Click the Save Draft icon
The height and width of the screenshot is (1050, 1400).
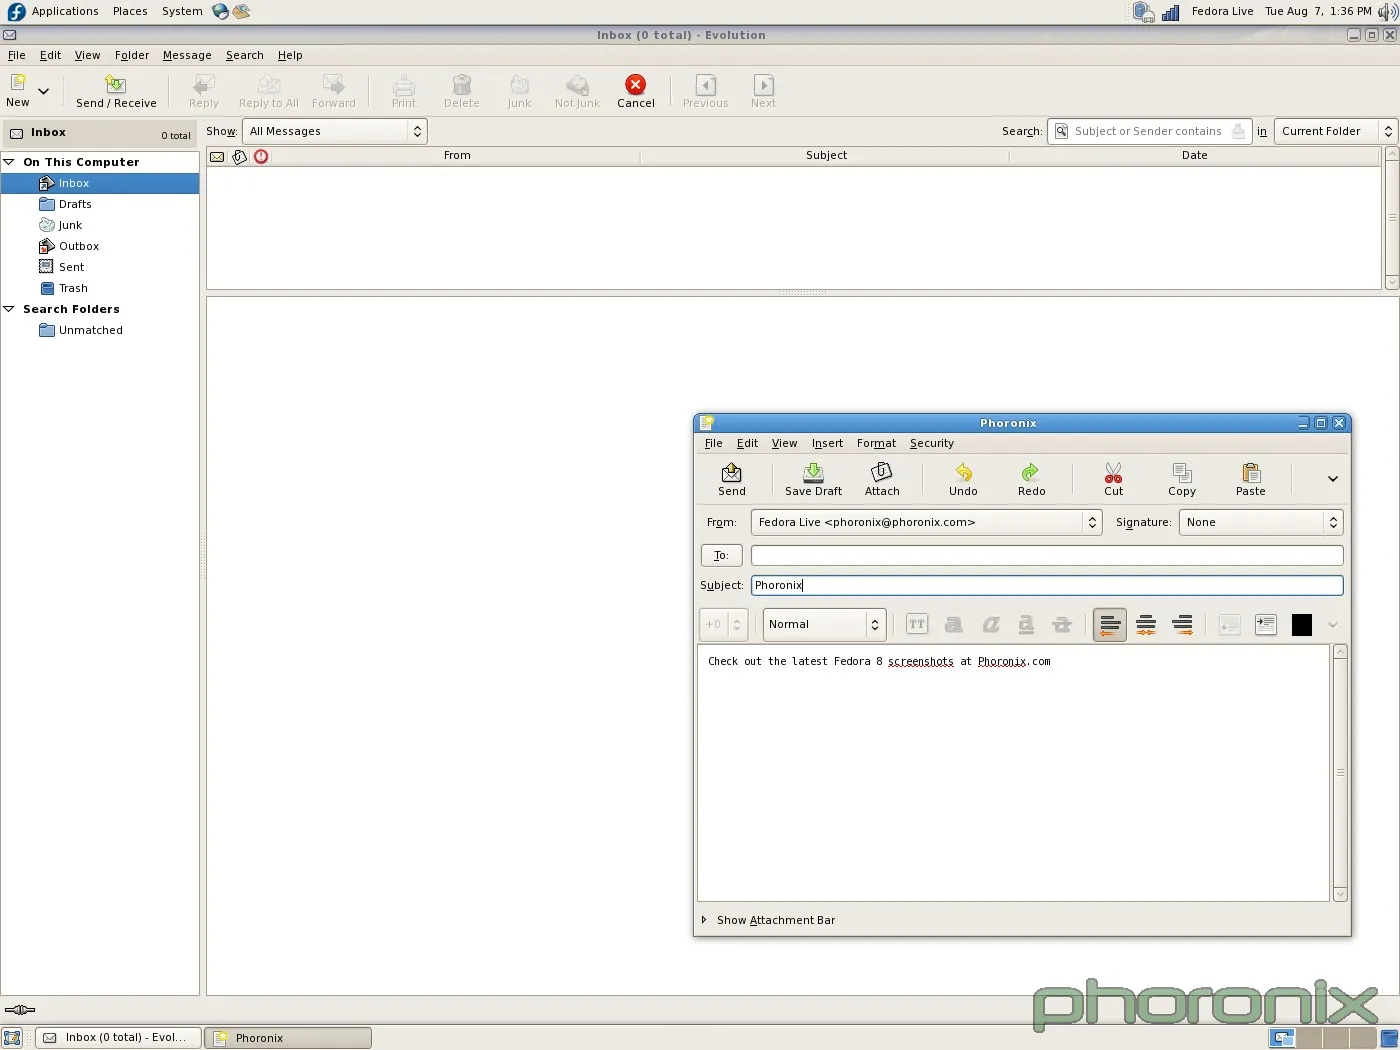(x=814, y=472)
